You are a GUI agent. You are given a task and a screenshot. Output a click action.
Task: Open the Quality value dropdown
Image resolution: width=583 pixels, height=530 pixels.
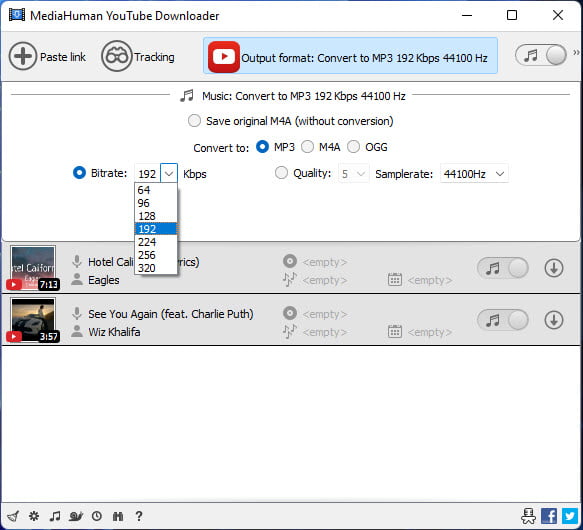click(x=353, y=174)
